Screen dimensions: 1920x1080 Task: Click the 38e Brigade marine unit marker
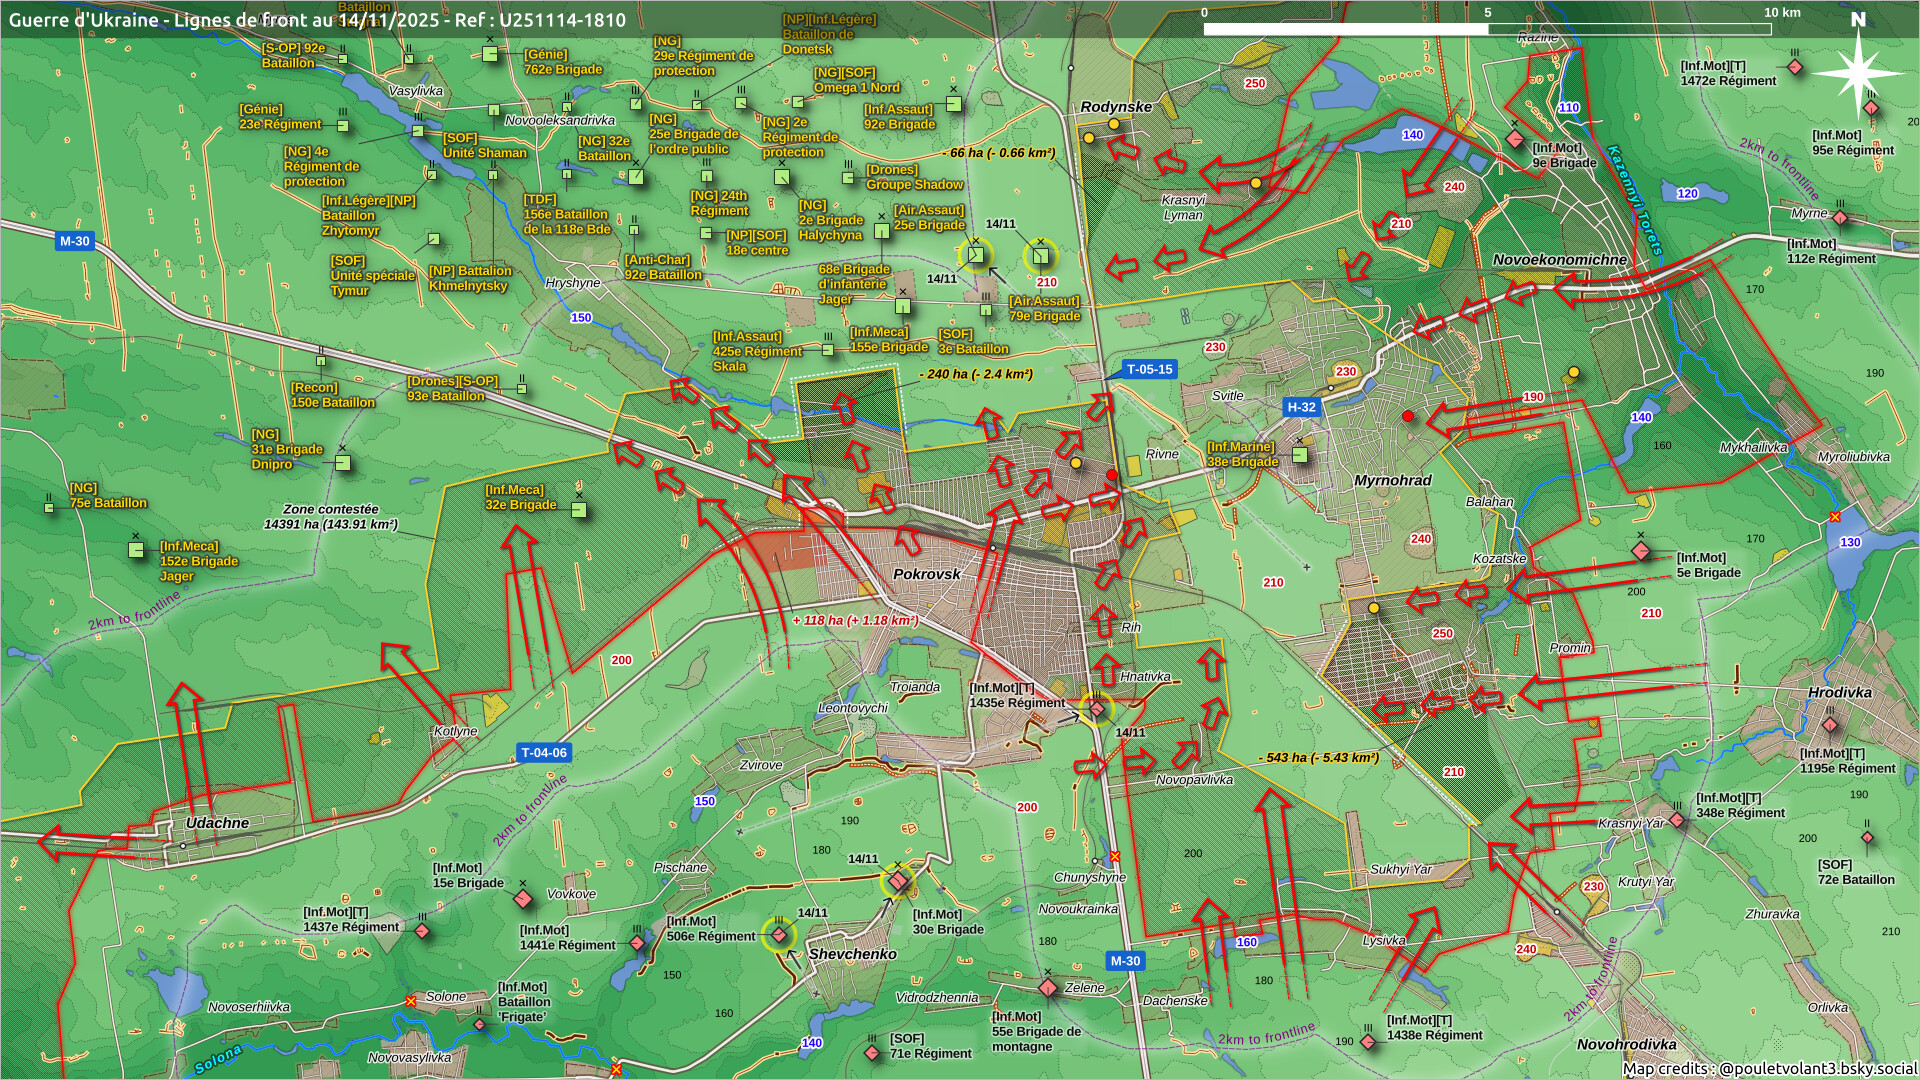pos(1300,455)
